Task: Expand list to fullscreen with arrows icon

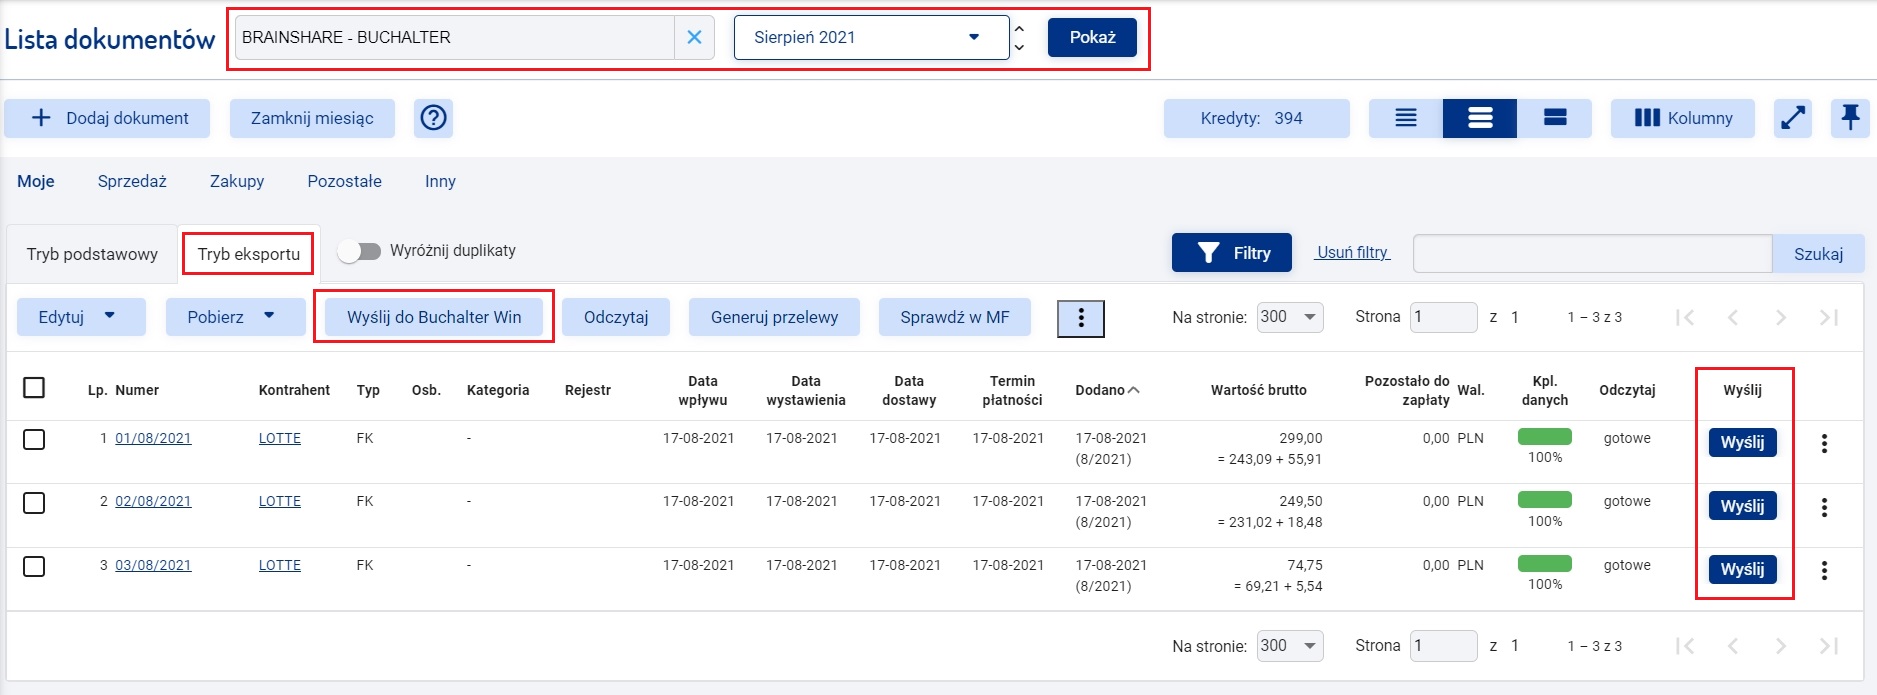Action: coord(1793,118)
